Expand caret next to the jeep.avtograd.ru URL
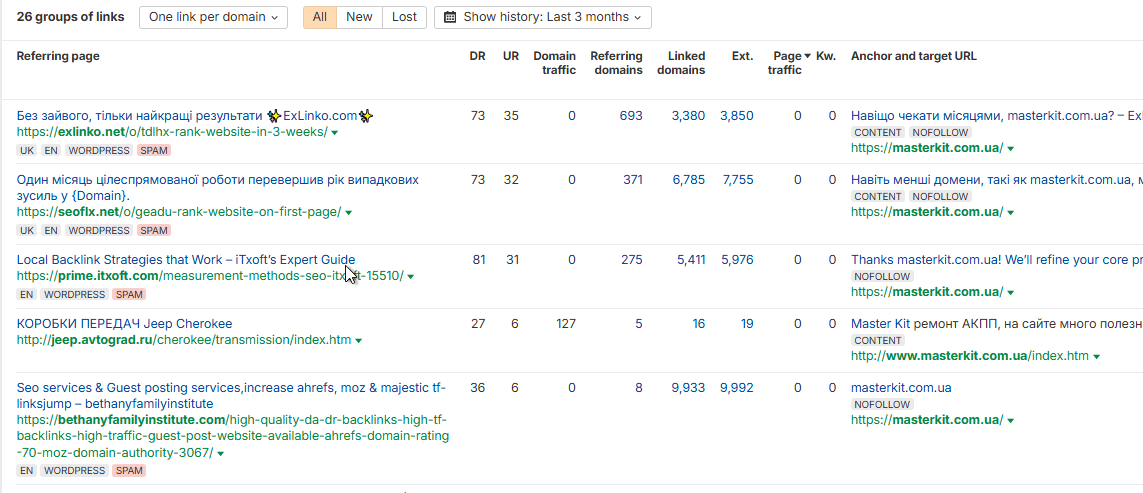The height and width of the screenshot is (493, 1143). pos(358,341)
